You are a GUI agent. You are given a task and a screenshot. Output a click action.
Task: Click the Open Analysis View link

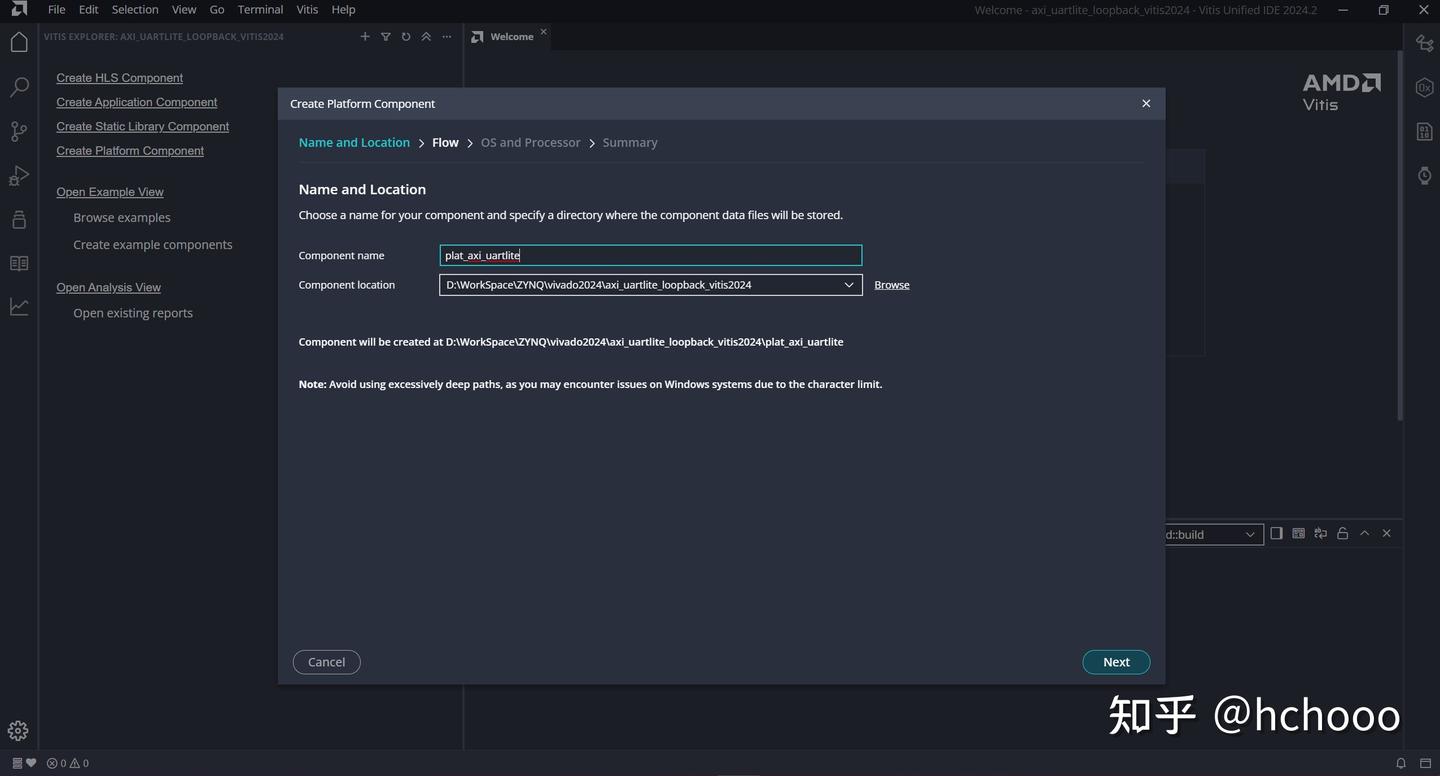[108, 287]
